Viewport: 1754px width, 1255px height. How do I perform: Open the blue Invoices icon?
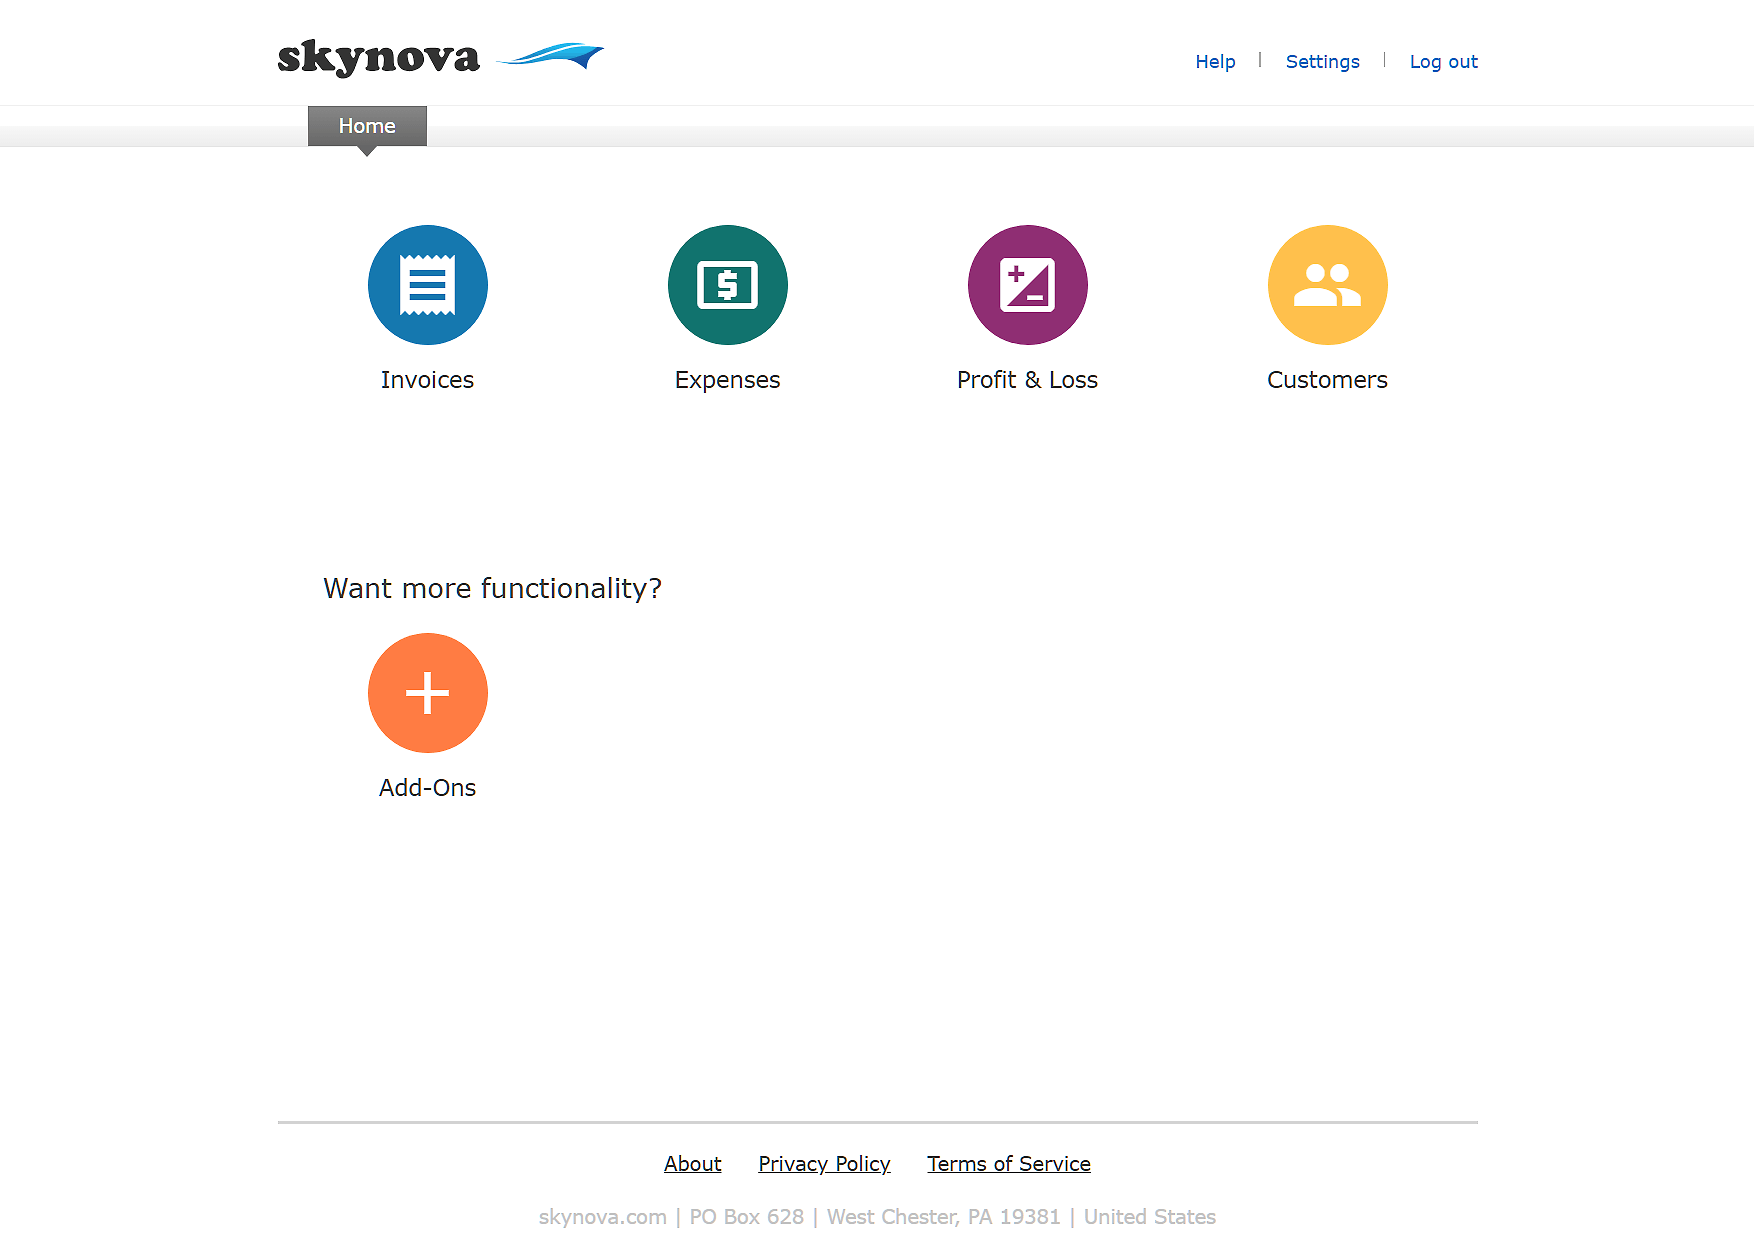click(x=428, y=285)
